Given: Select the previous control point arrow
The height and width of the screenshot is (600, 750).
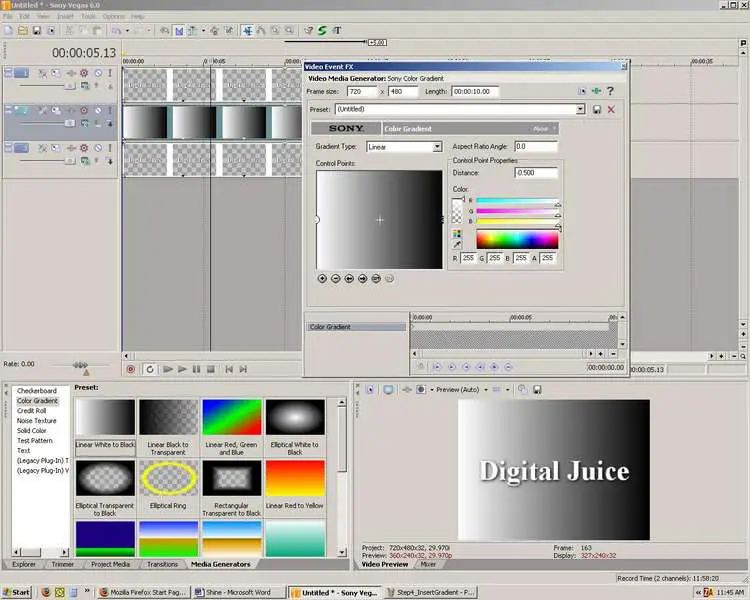Looking at the screenshot, I should 349,278.
